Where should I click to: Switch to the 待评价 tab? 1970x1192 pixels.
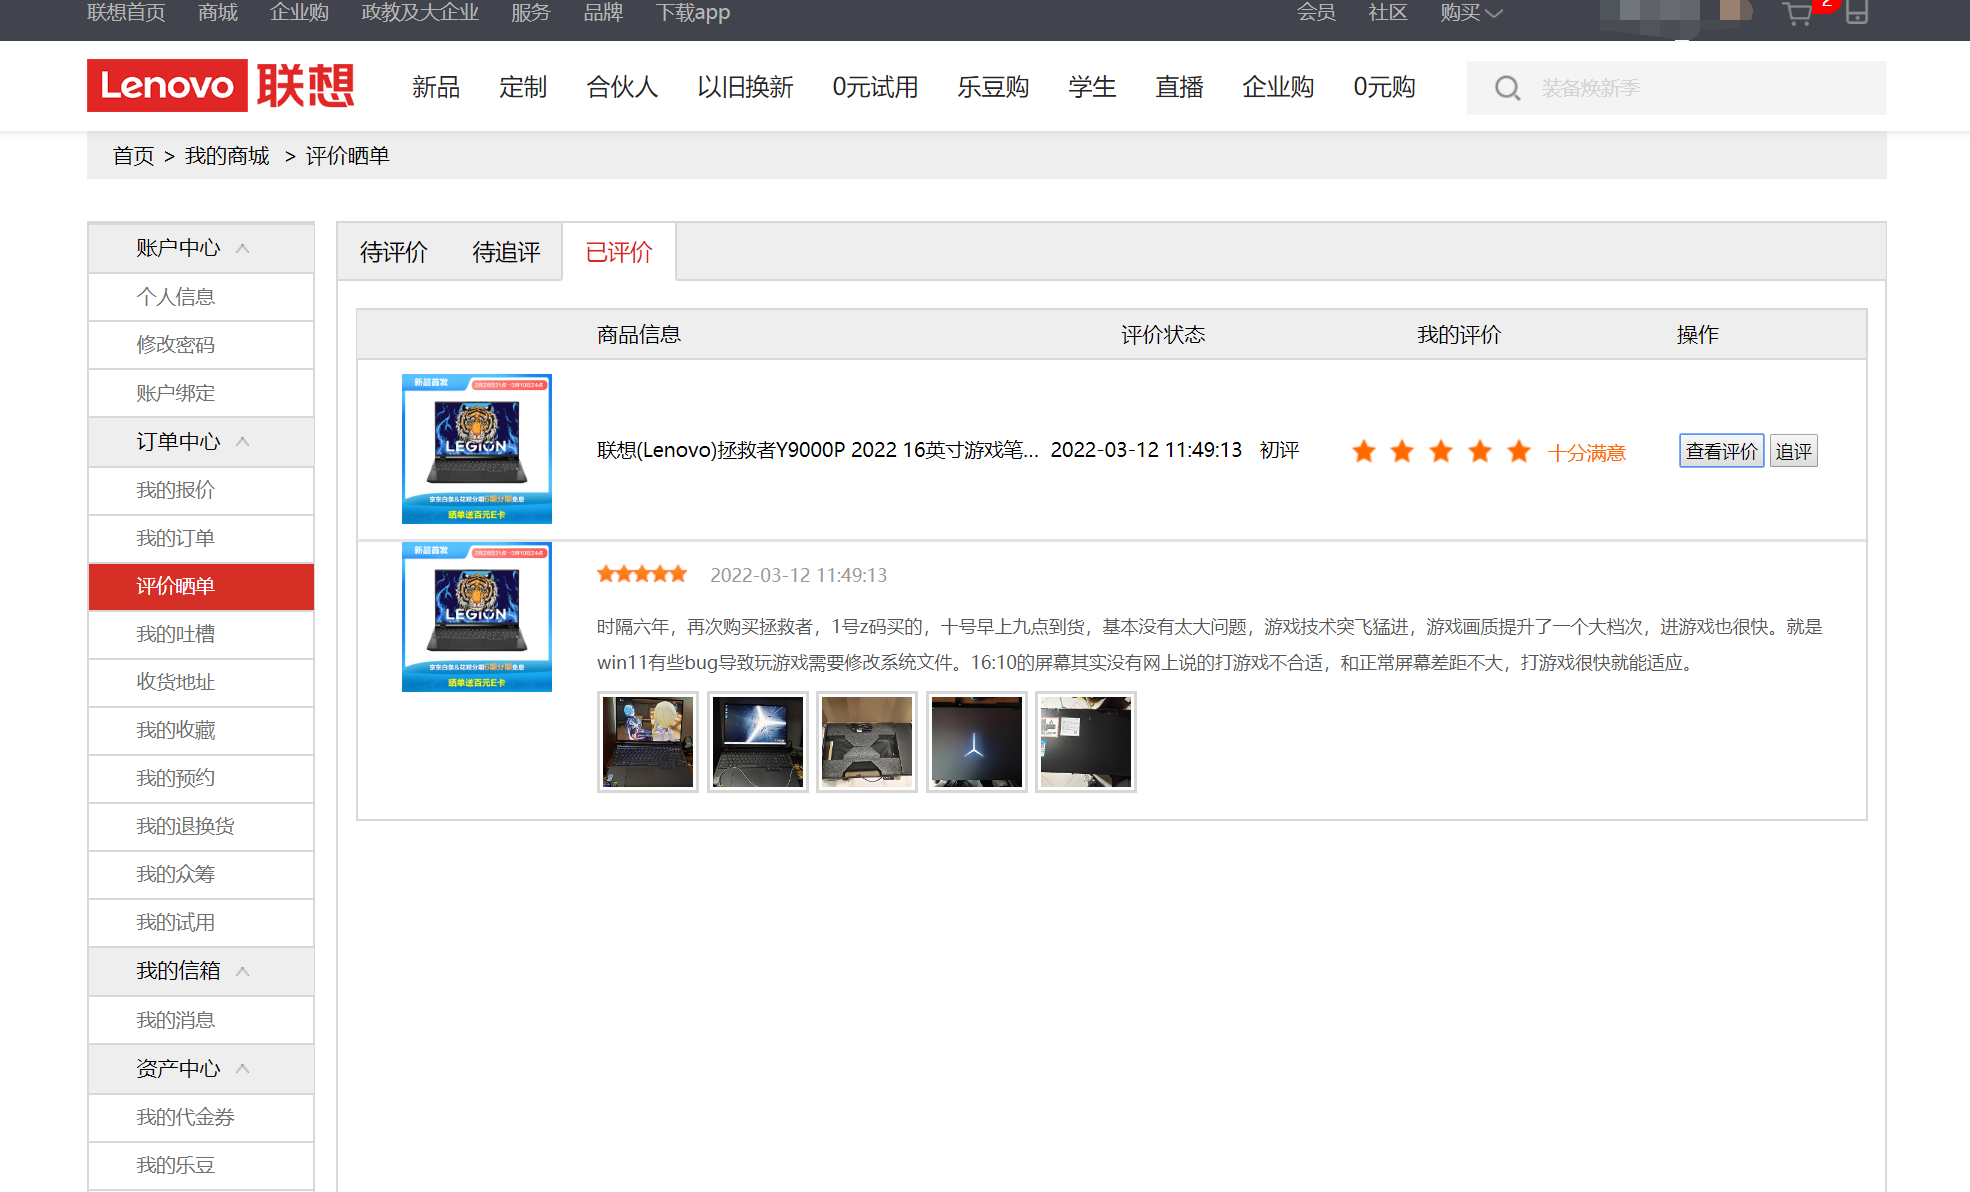pyautogui.click(x=394, y=252)
